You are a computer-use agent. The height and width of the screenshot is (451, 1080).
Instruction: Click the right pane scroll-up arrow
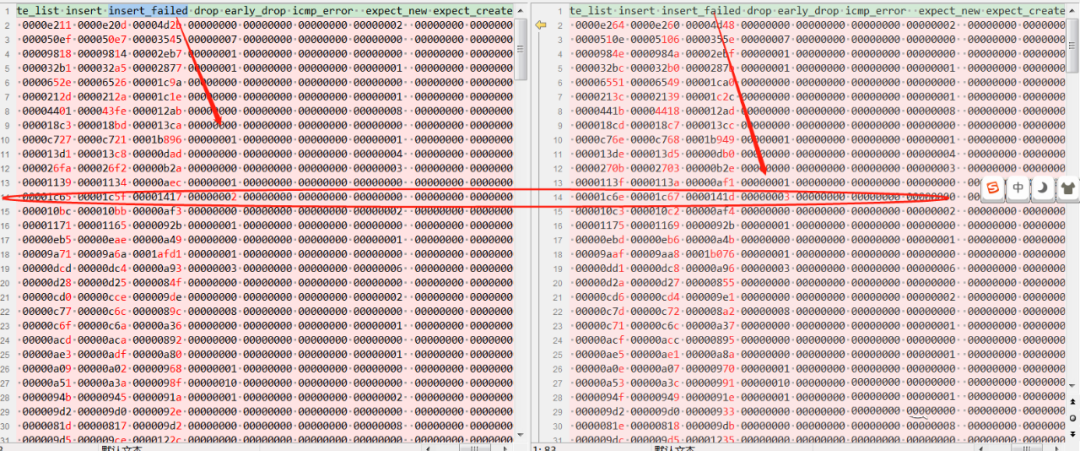pos(1073,10)
